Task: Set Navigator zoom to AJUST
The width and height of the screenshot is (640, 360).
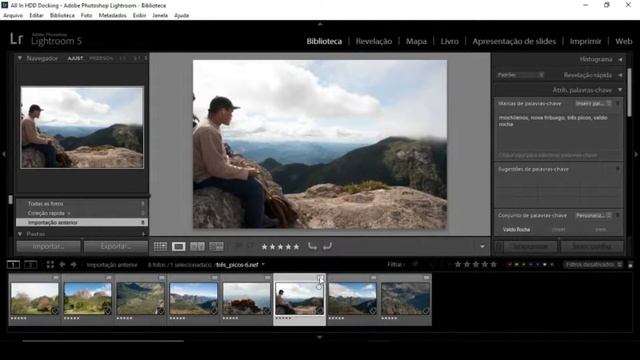Action: tap(75, 58)
